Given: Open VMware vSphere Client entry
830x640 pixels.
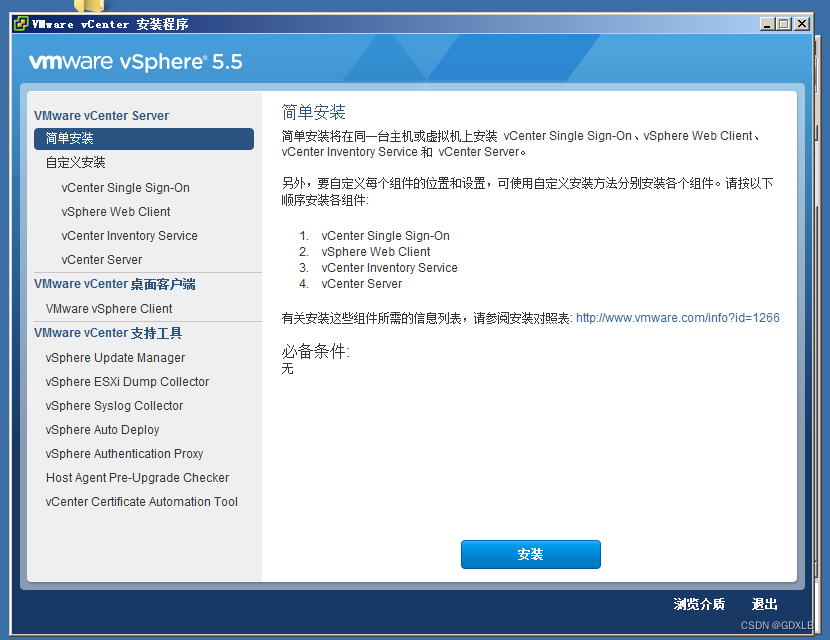Looking at the screenshot, I should click(x=109, y=309).
